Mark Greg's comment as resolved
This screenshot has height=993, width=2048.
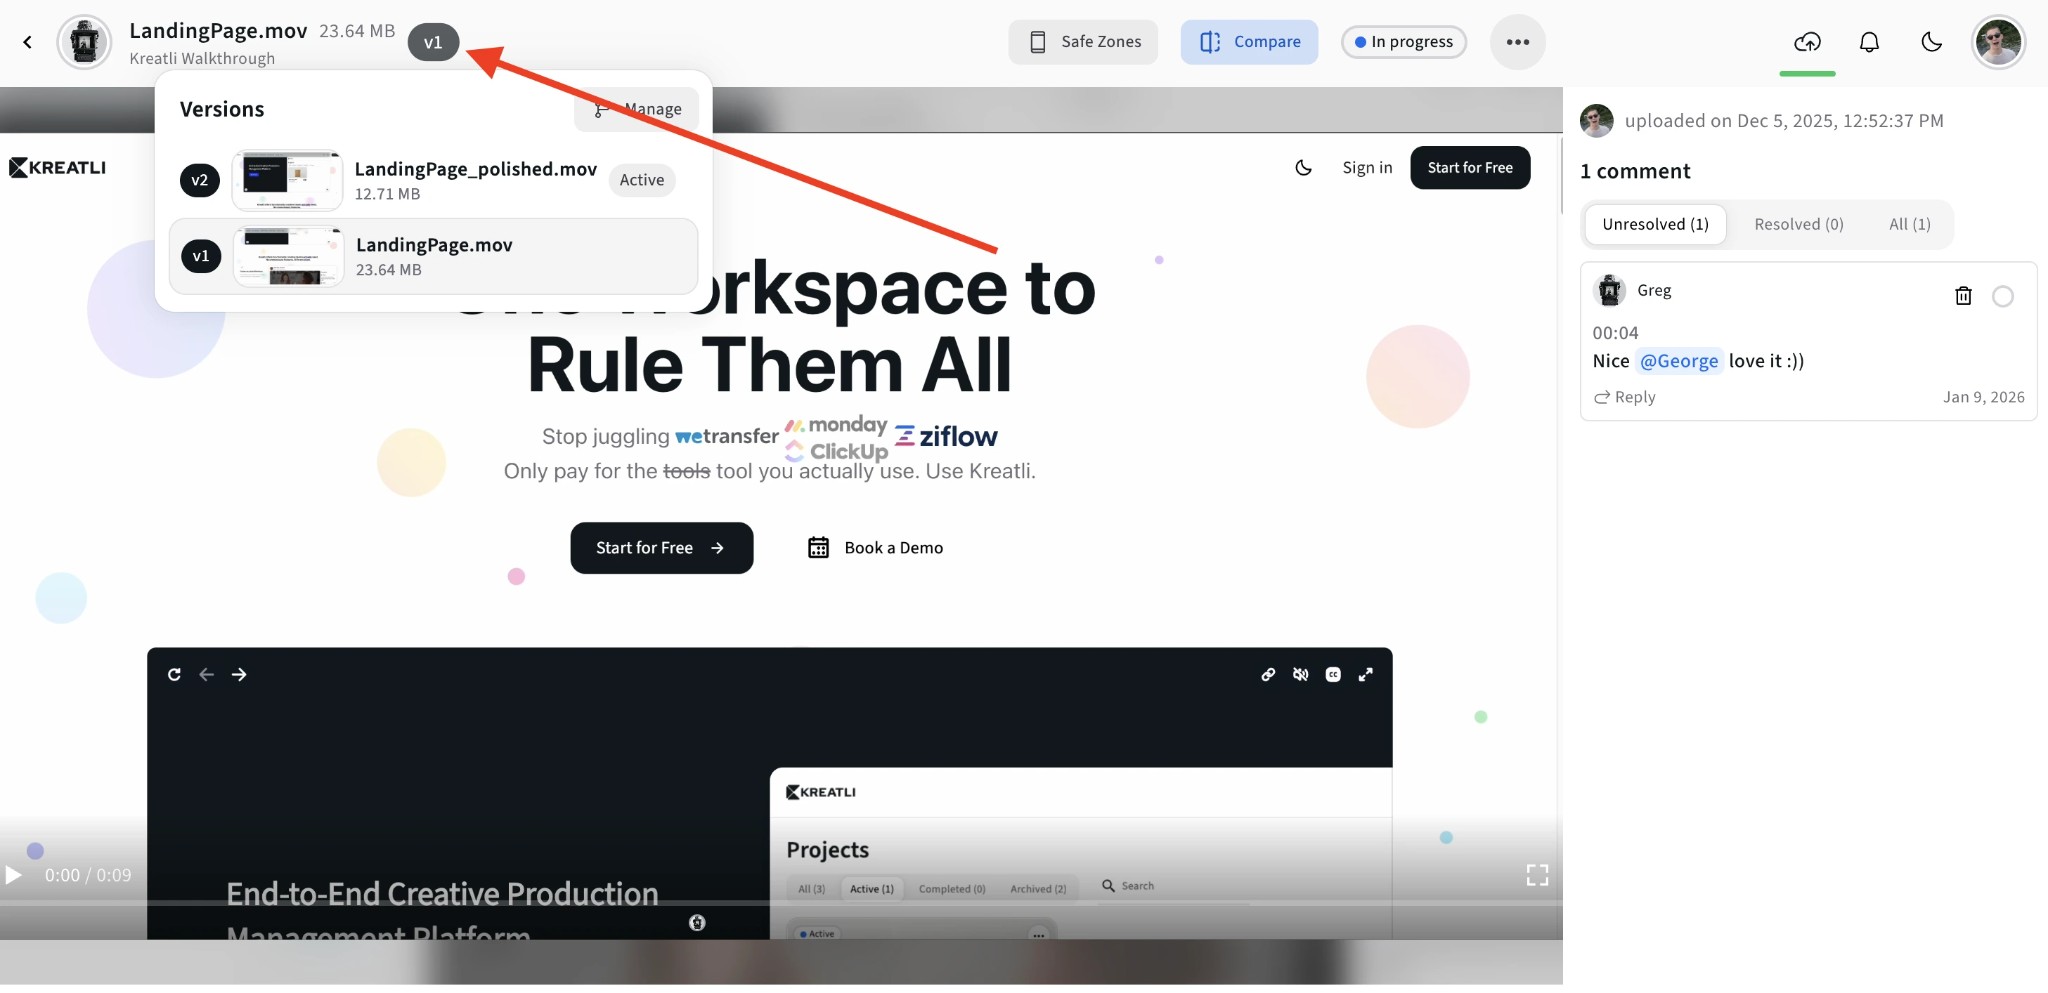(2002, 296)
